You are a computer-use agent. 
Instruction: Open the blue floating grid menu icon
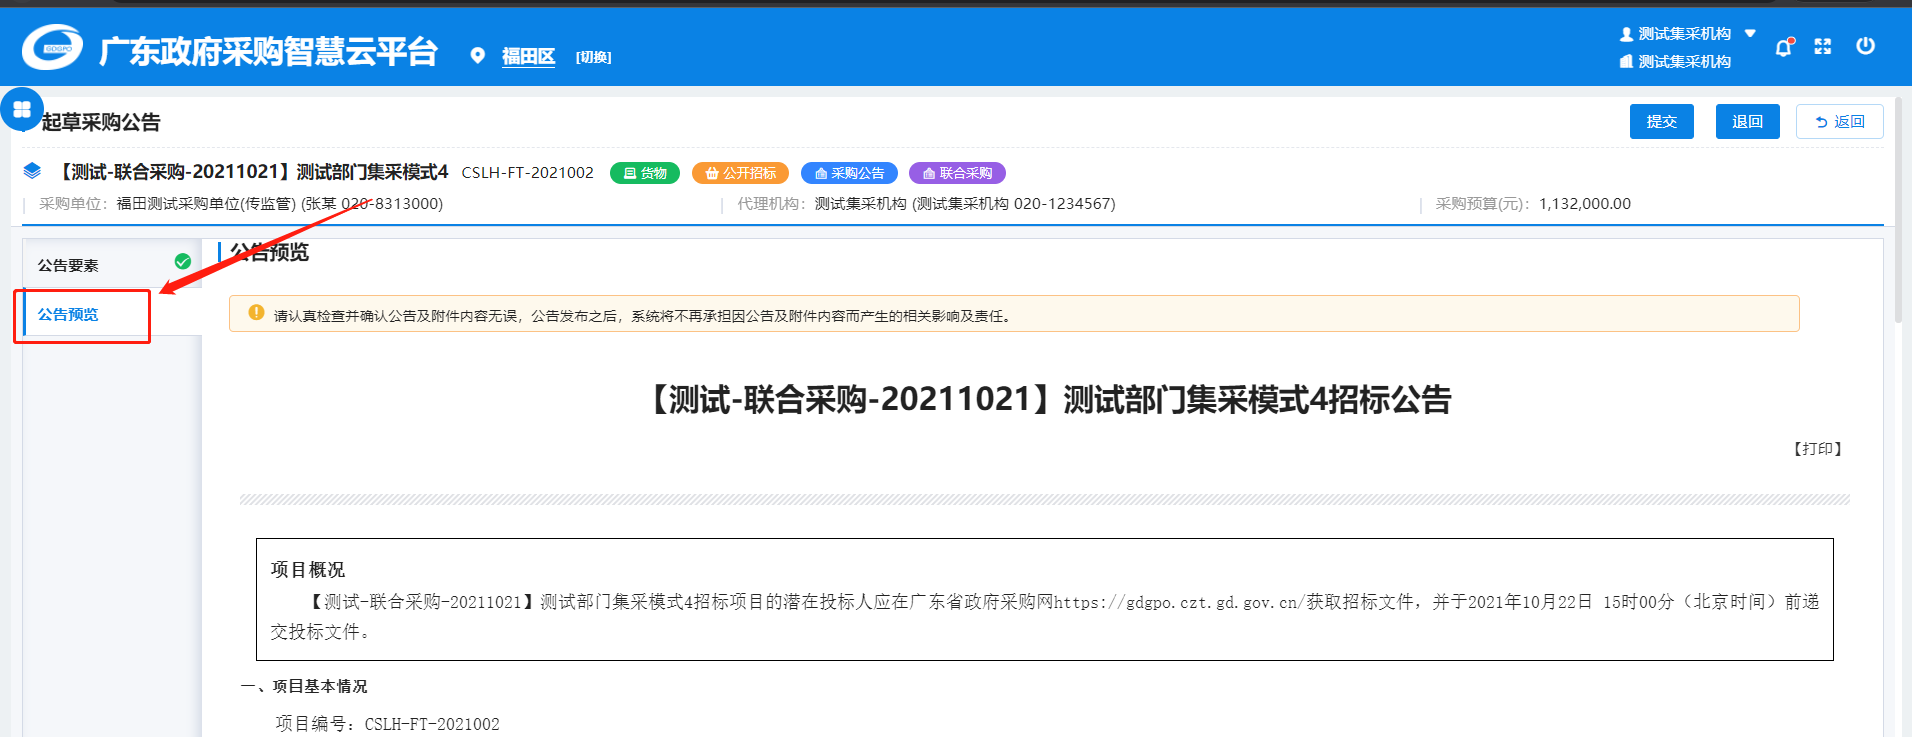pos(22,109)
